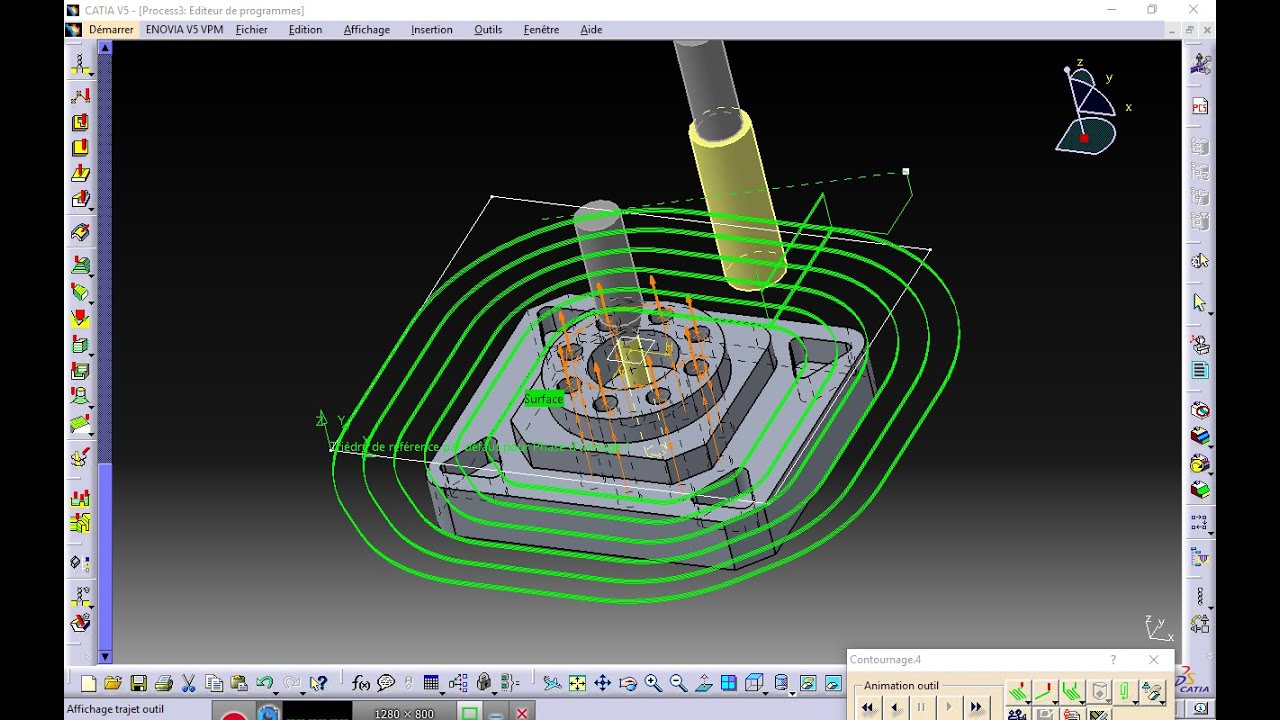Click the shading view mode cylinder icon

pyautogui.click(x=781, y=683)
